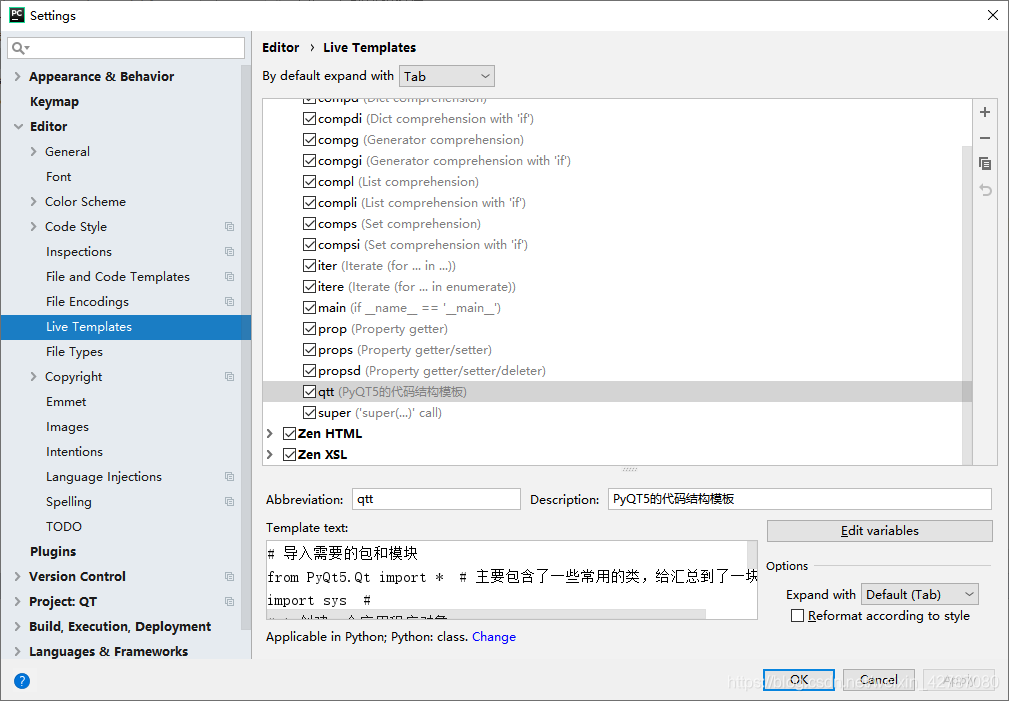Uncheck the compdi template checkbox

(309, 118)
